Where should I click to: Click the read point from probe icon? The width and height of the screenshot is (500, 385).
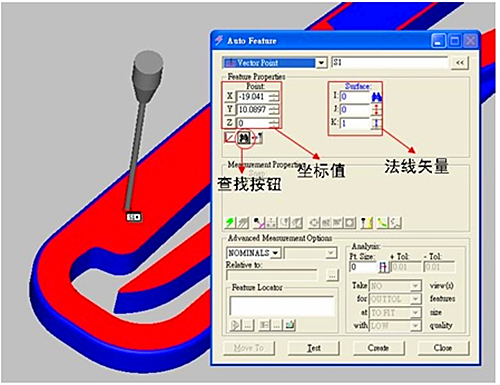tap(257, 137)
